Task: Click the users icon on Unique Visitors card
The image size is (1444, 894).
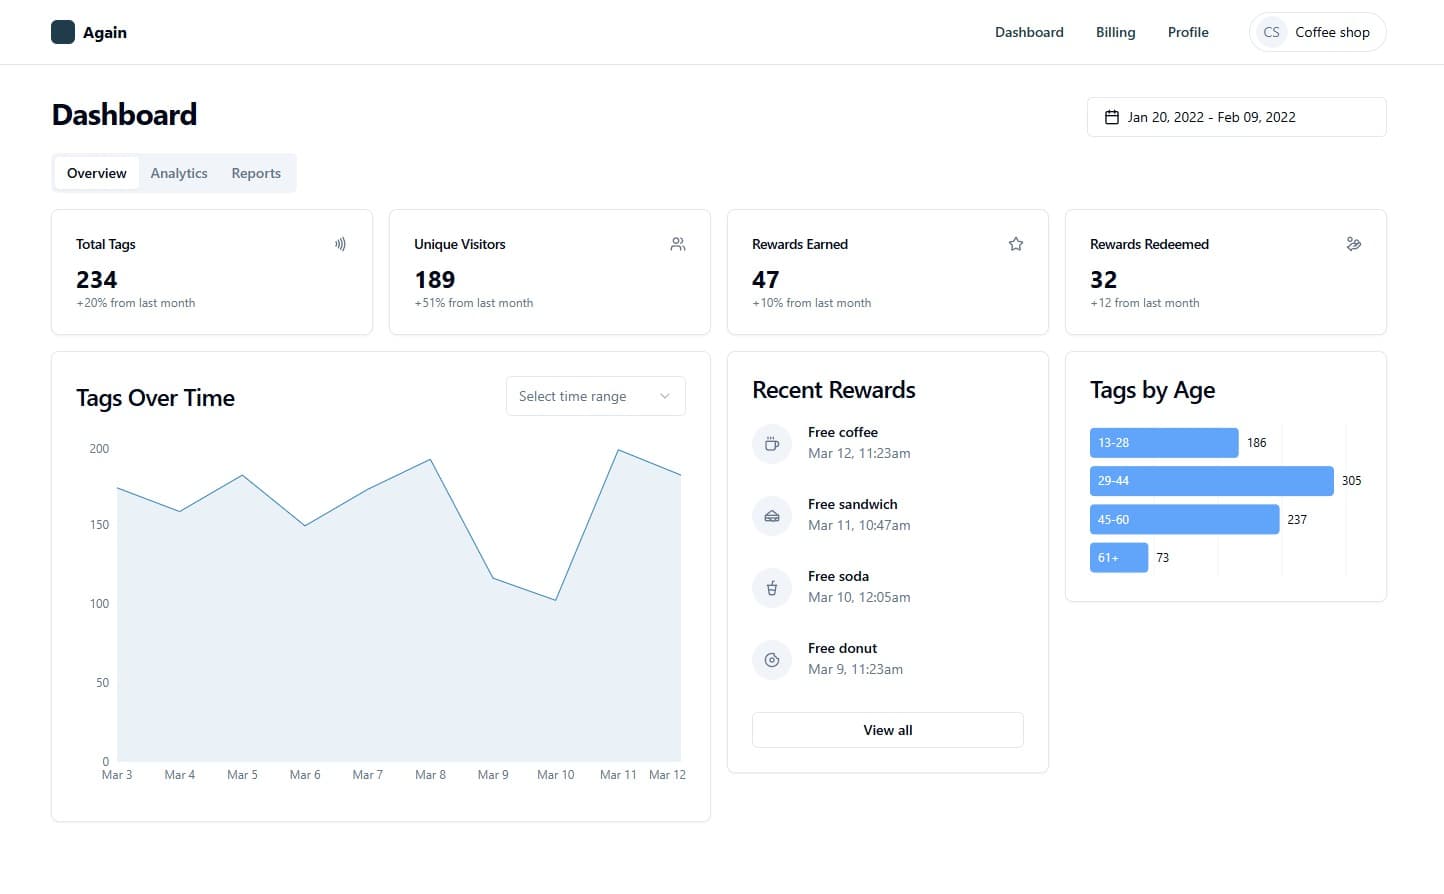Action: pyautogui.click(x=677, y=243)
